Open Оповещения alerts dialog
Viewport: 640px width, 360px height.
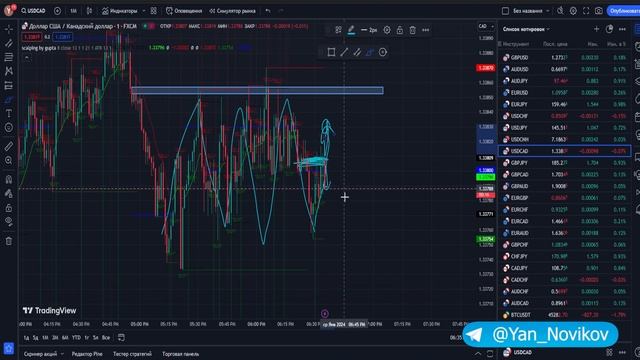click(184, 11)
